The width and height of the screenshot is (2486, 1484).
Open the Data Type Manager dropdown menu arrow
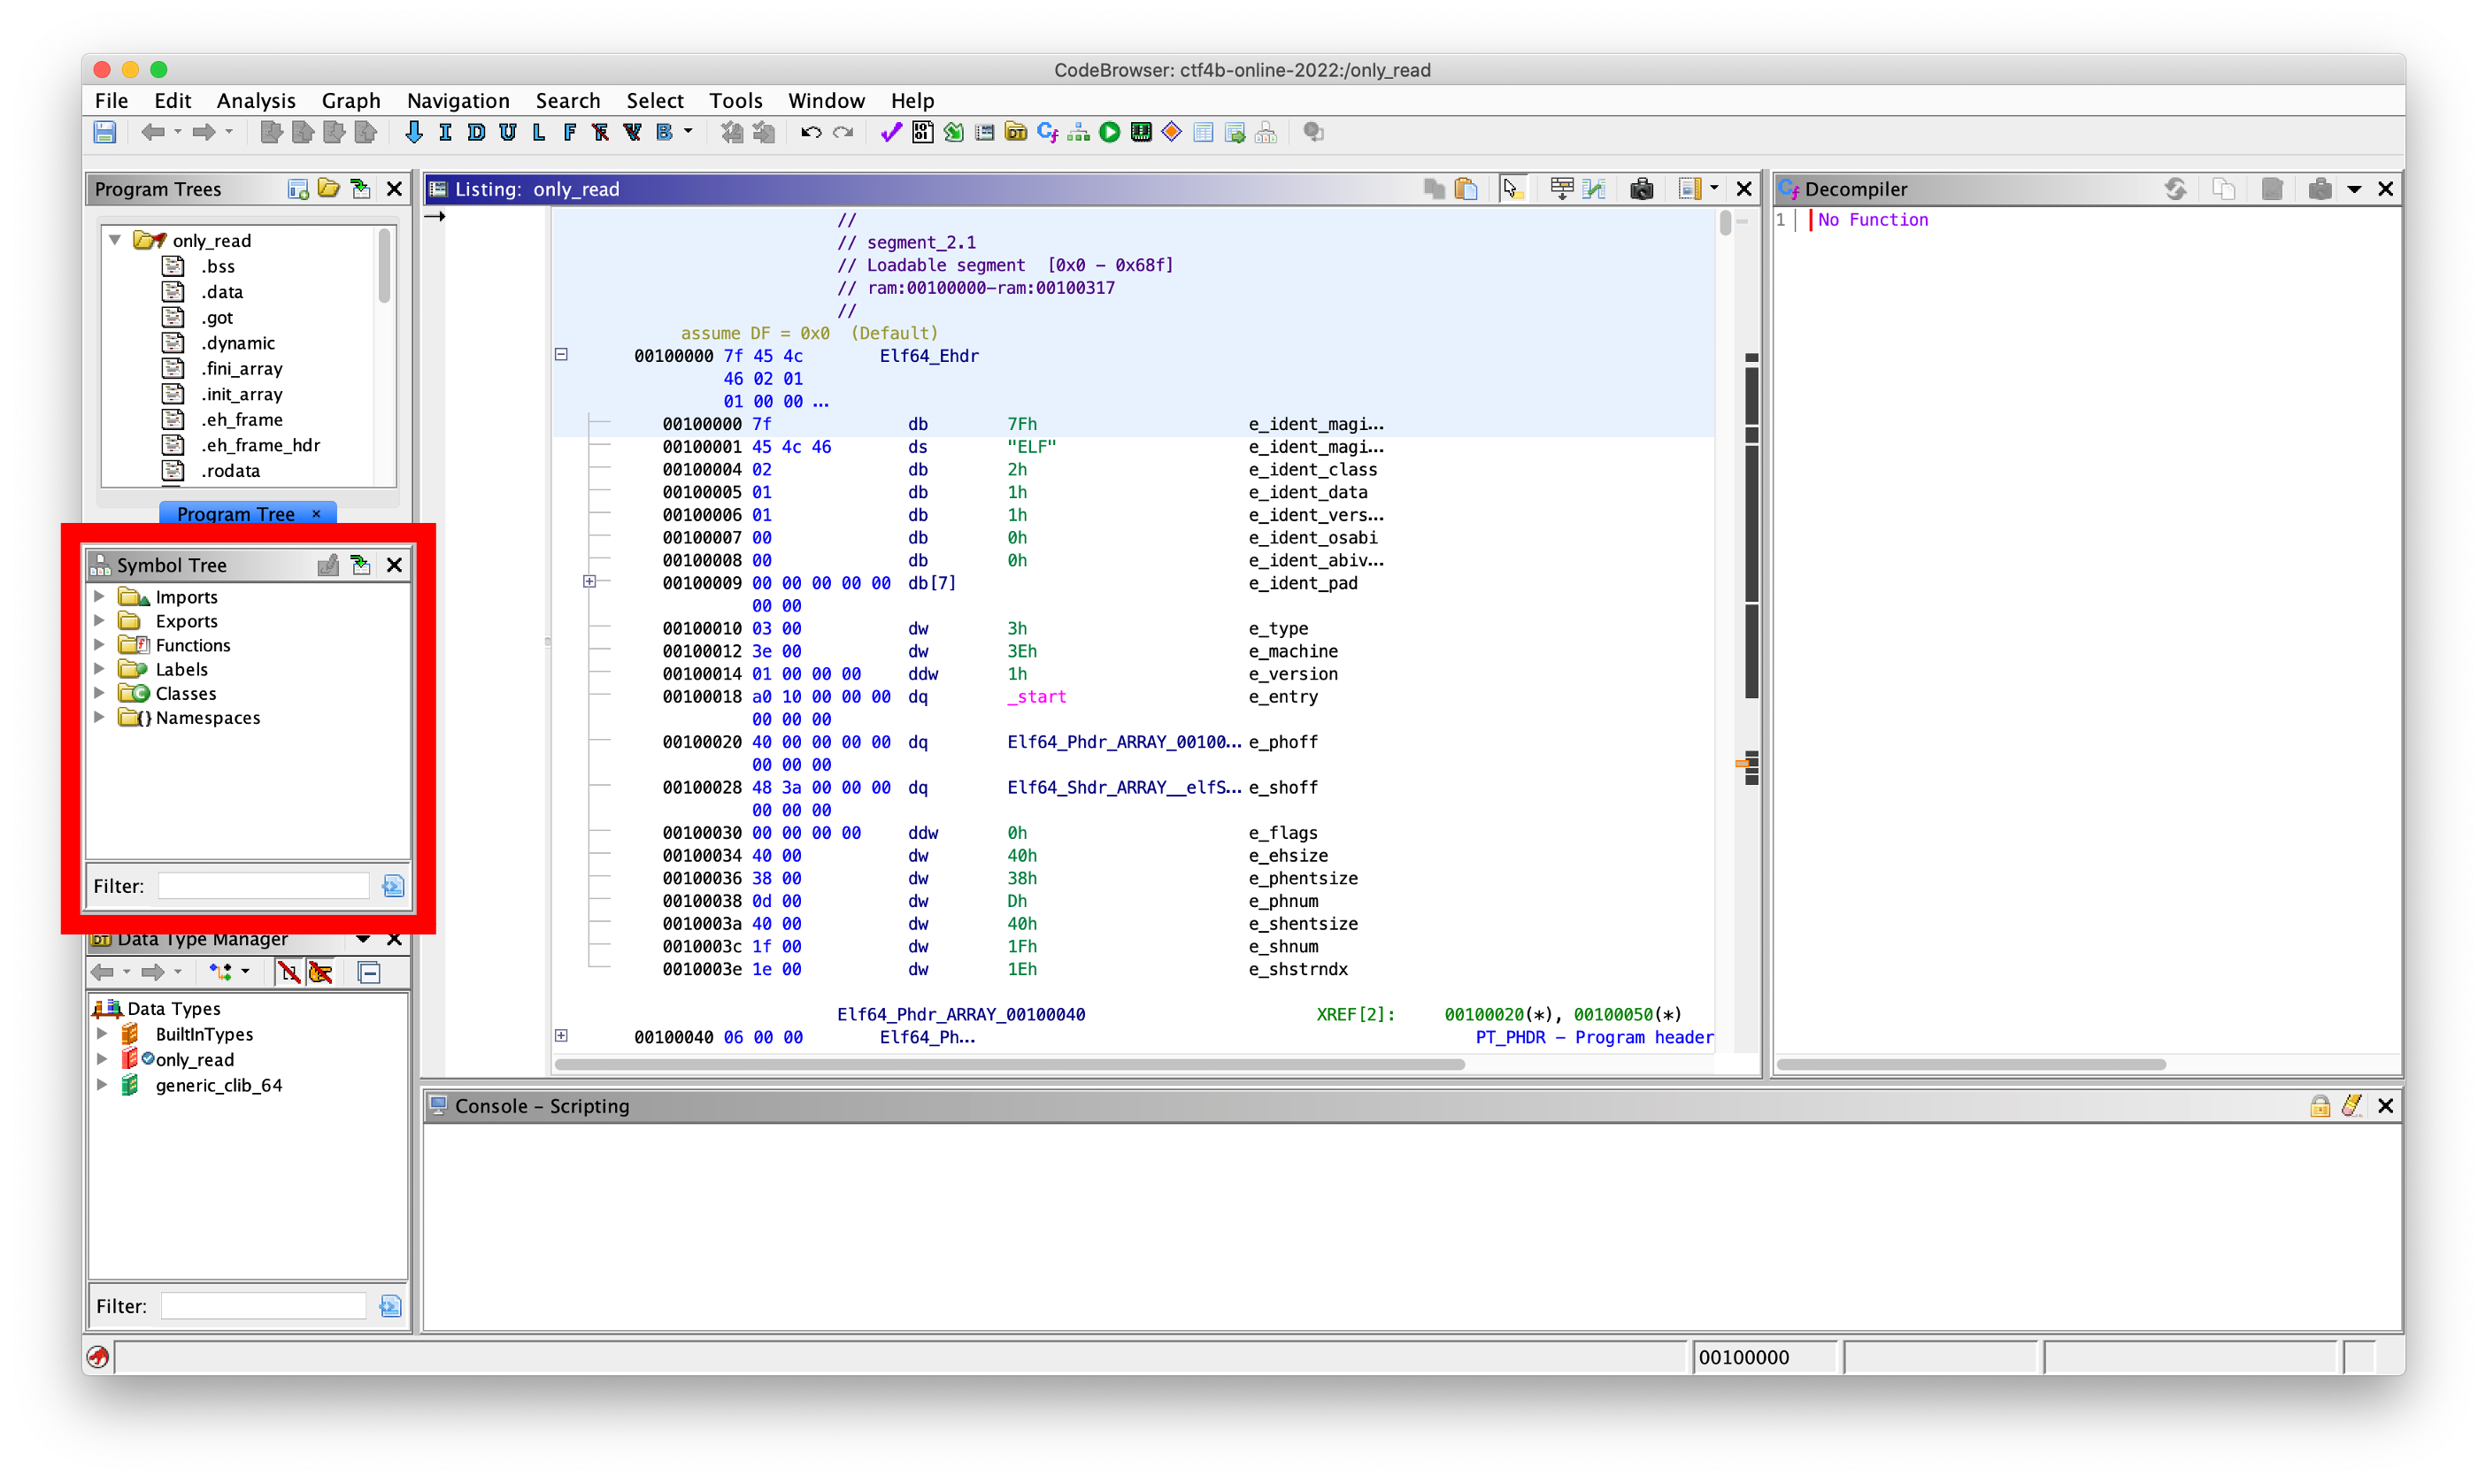click(x=363, y=939)
